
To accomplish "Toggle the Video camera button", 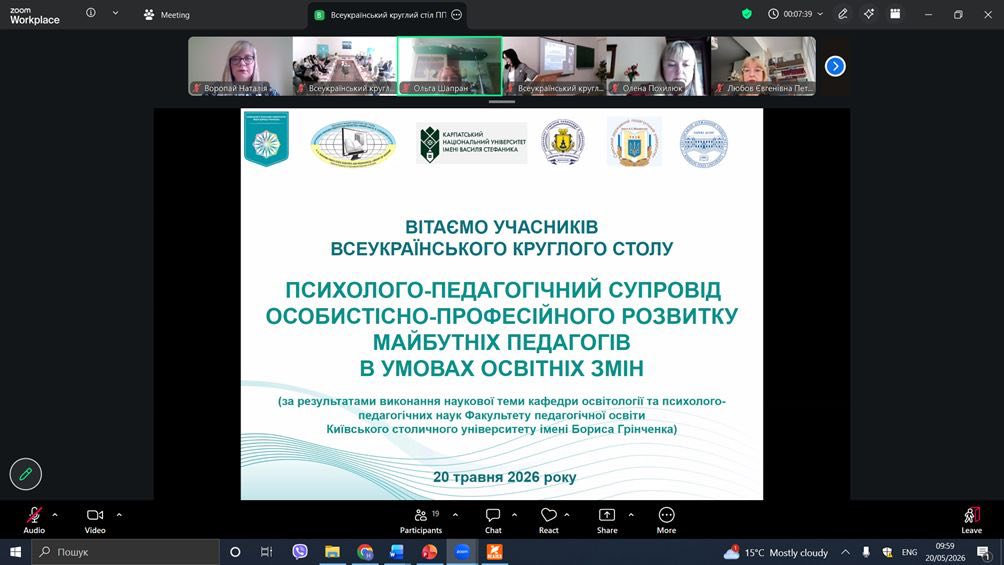I will coord(95,520).
